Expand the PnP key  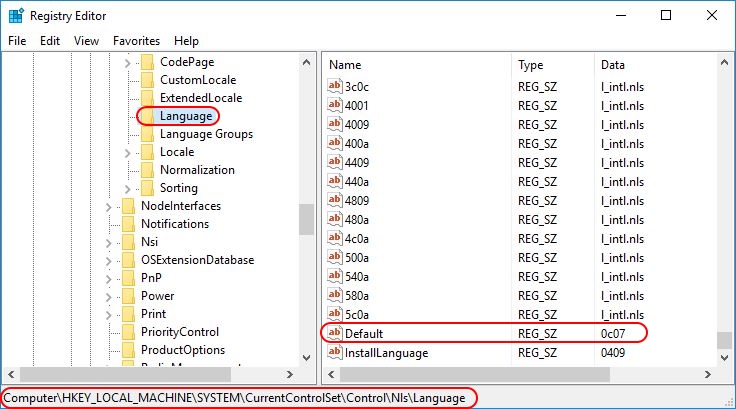(108, 278)
